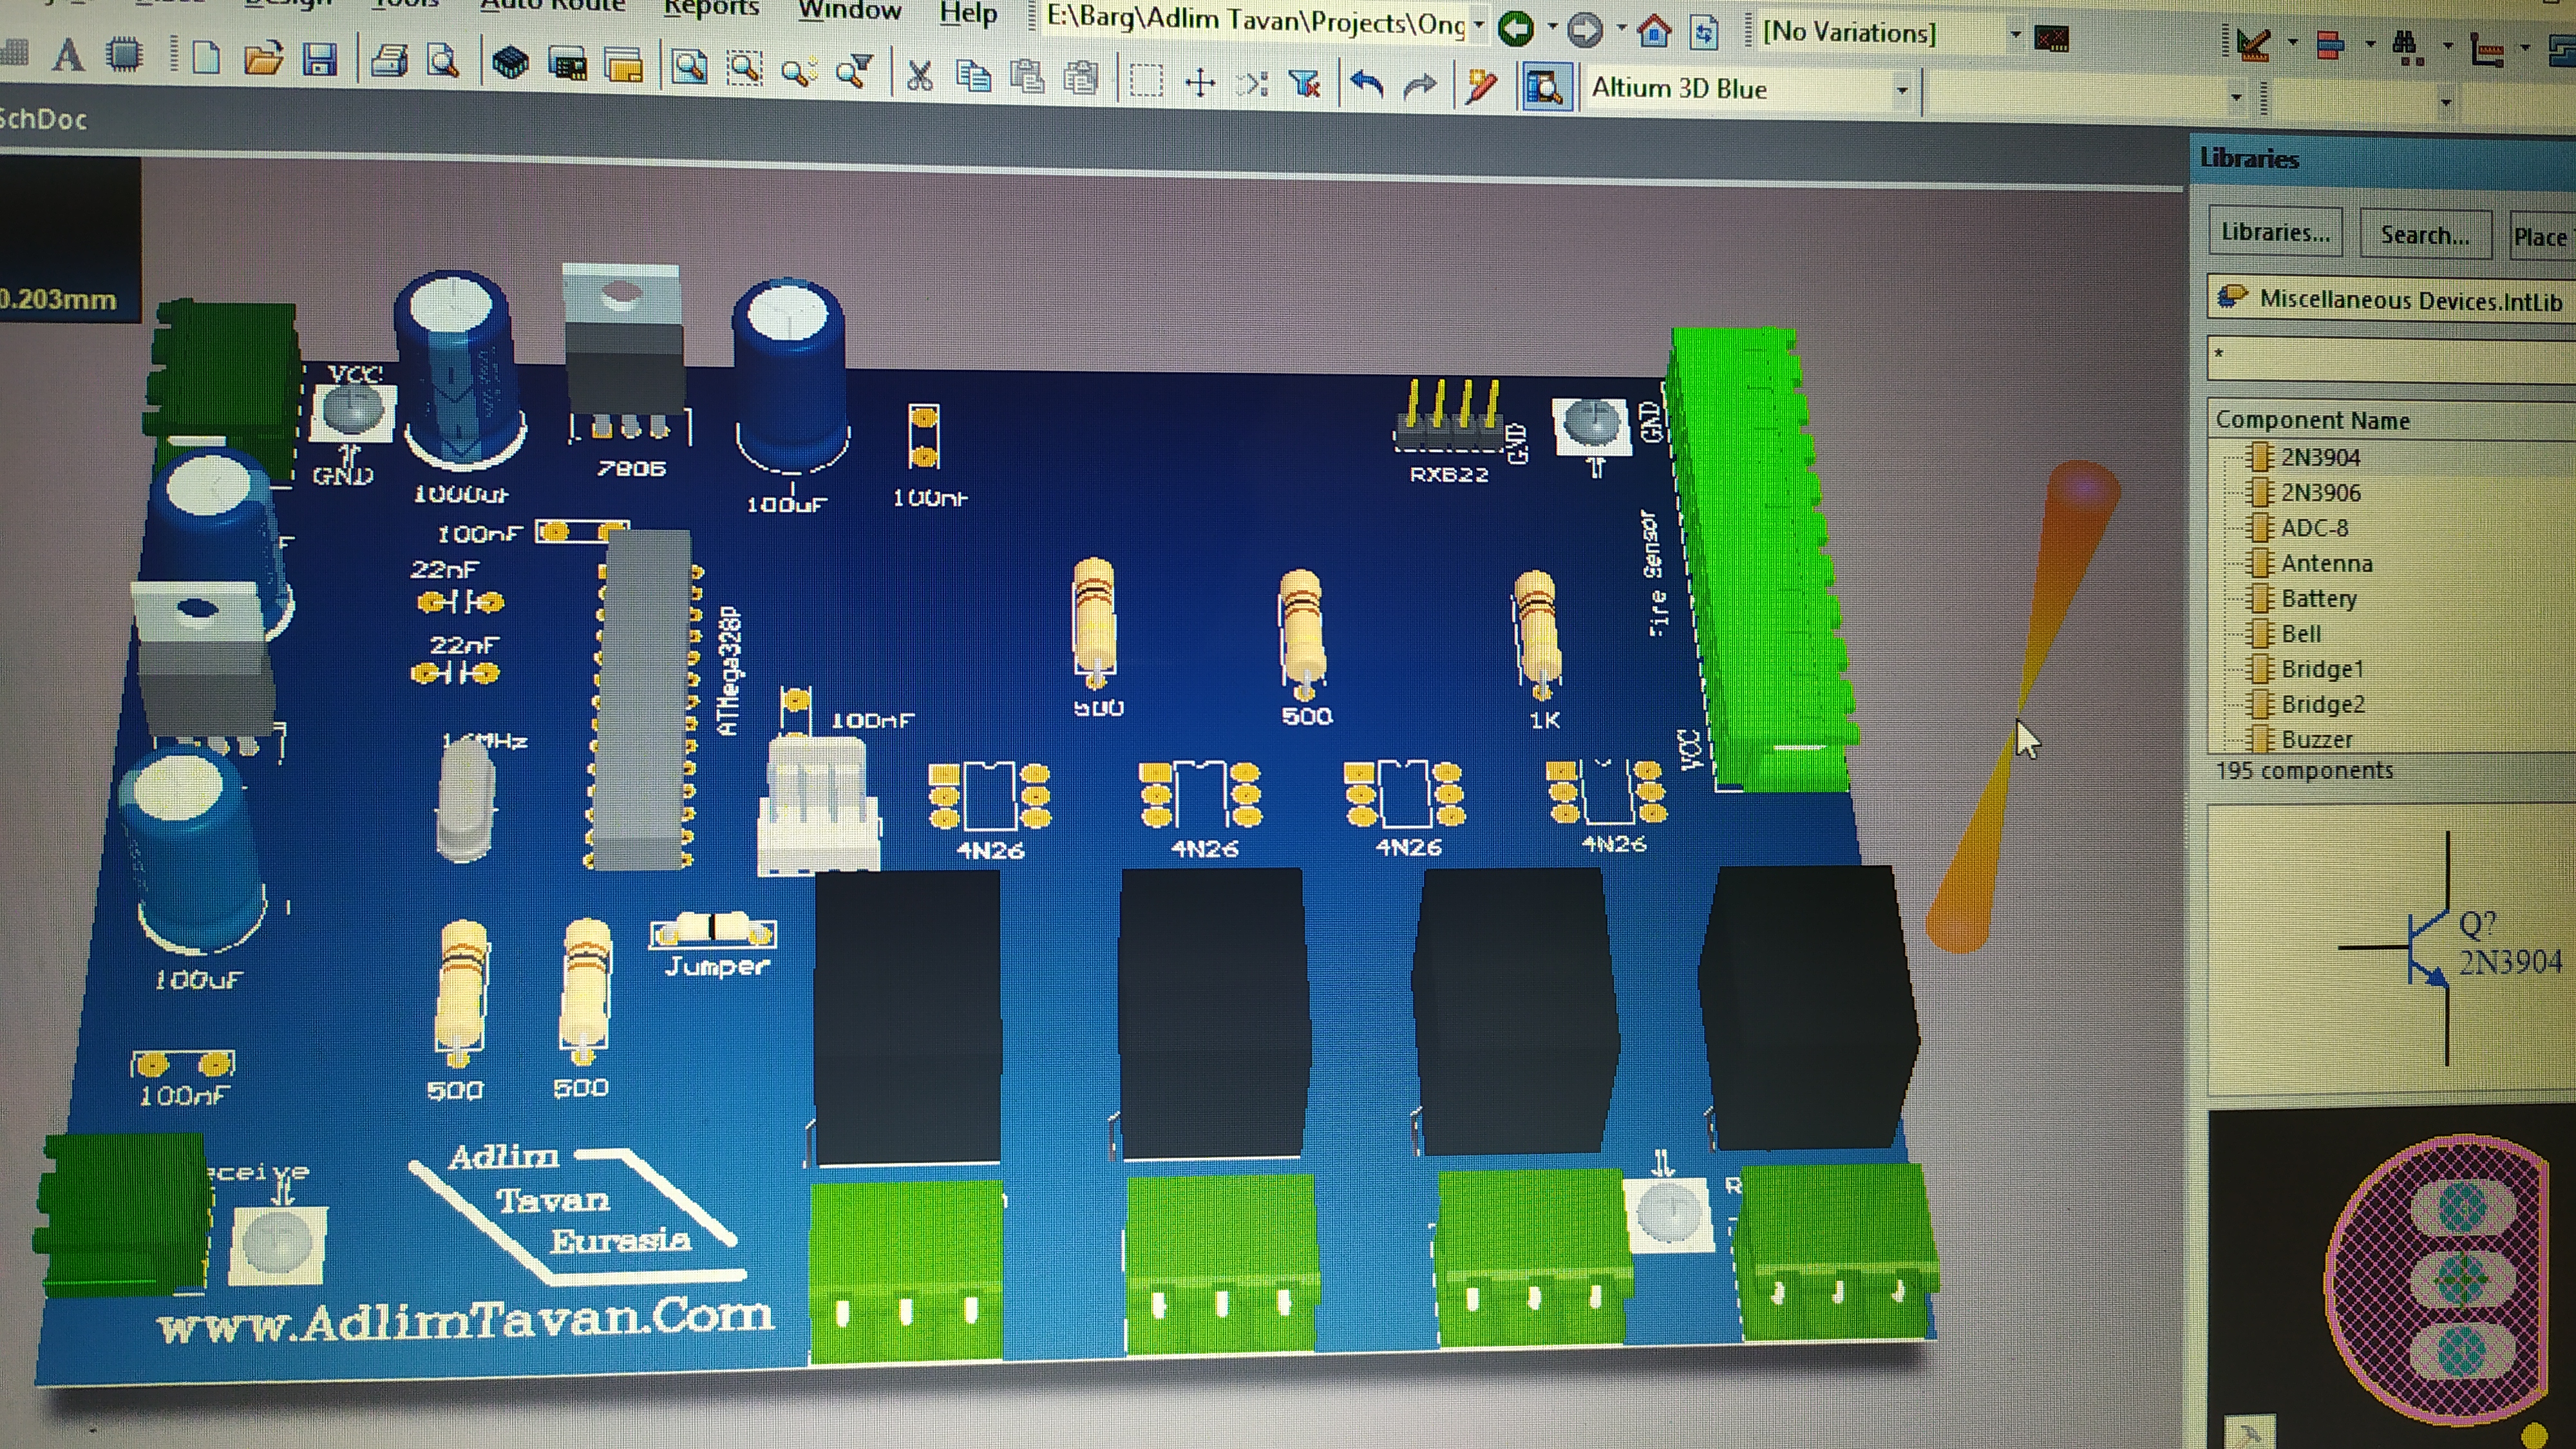Open a document via folder icon
The image size is (2576, 1449).
click(263, 59)
